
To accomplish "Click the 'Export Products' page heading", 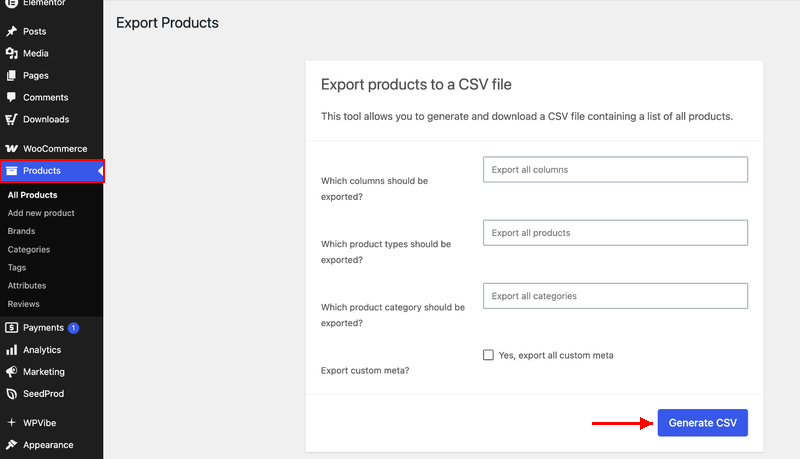I will 167,23.
